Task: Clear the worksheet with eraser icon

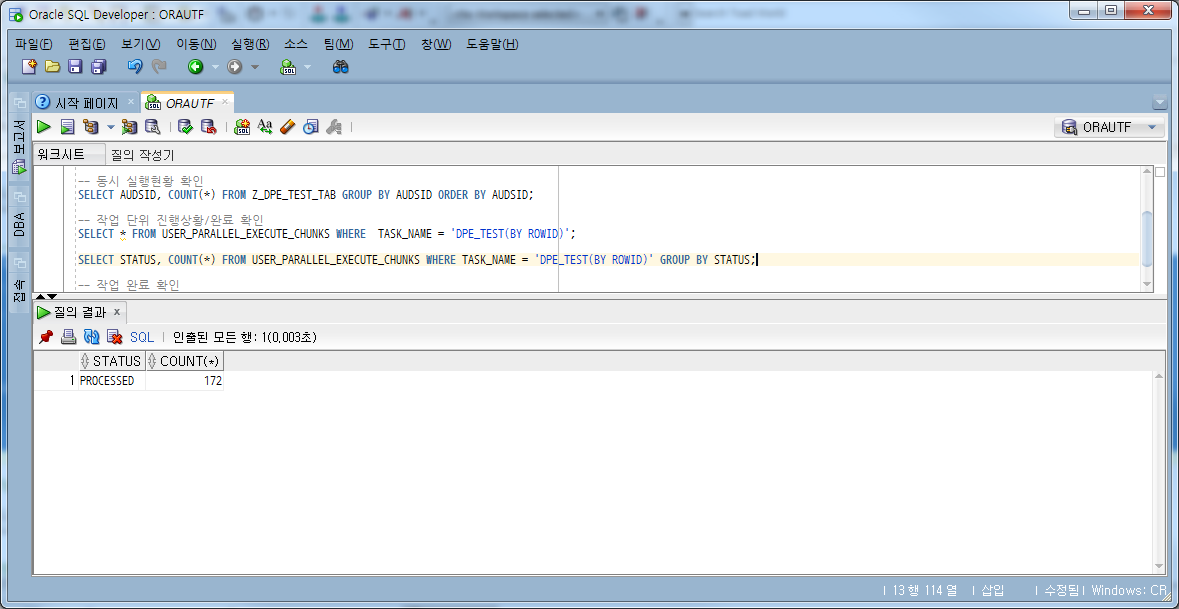Action: (x=288, y=127)
